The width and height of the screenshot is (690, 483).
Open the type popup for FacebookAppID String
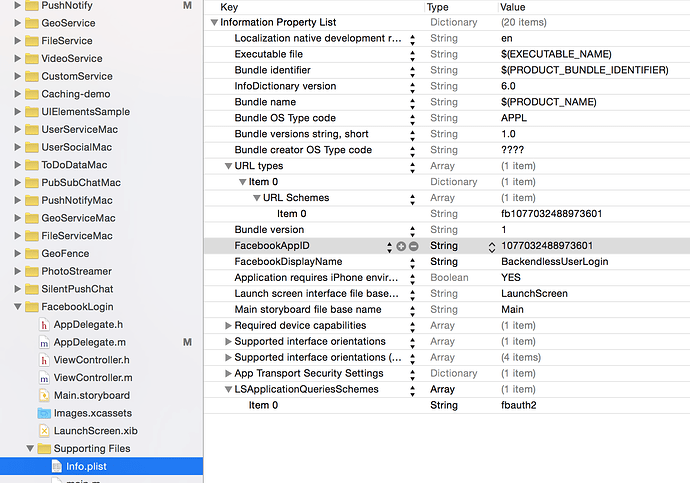pyautogui.click(x=492, y=247)
